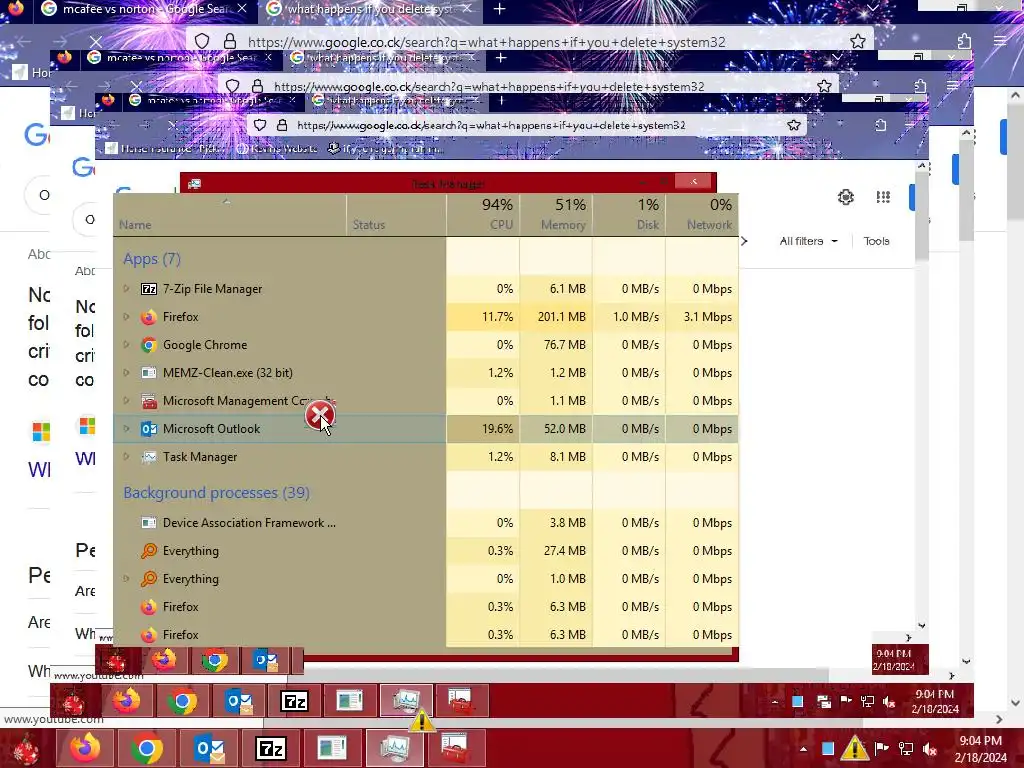Open the All filters dropdown
The image size is (1024, 768).
[x=808, y=241]
